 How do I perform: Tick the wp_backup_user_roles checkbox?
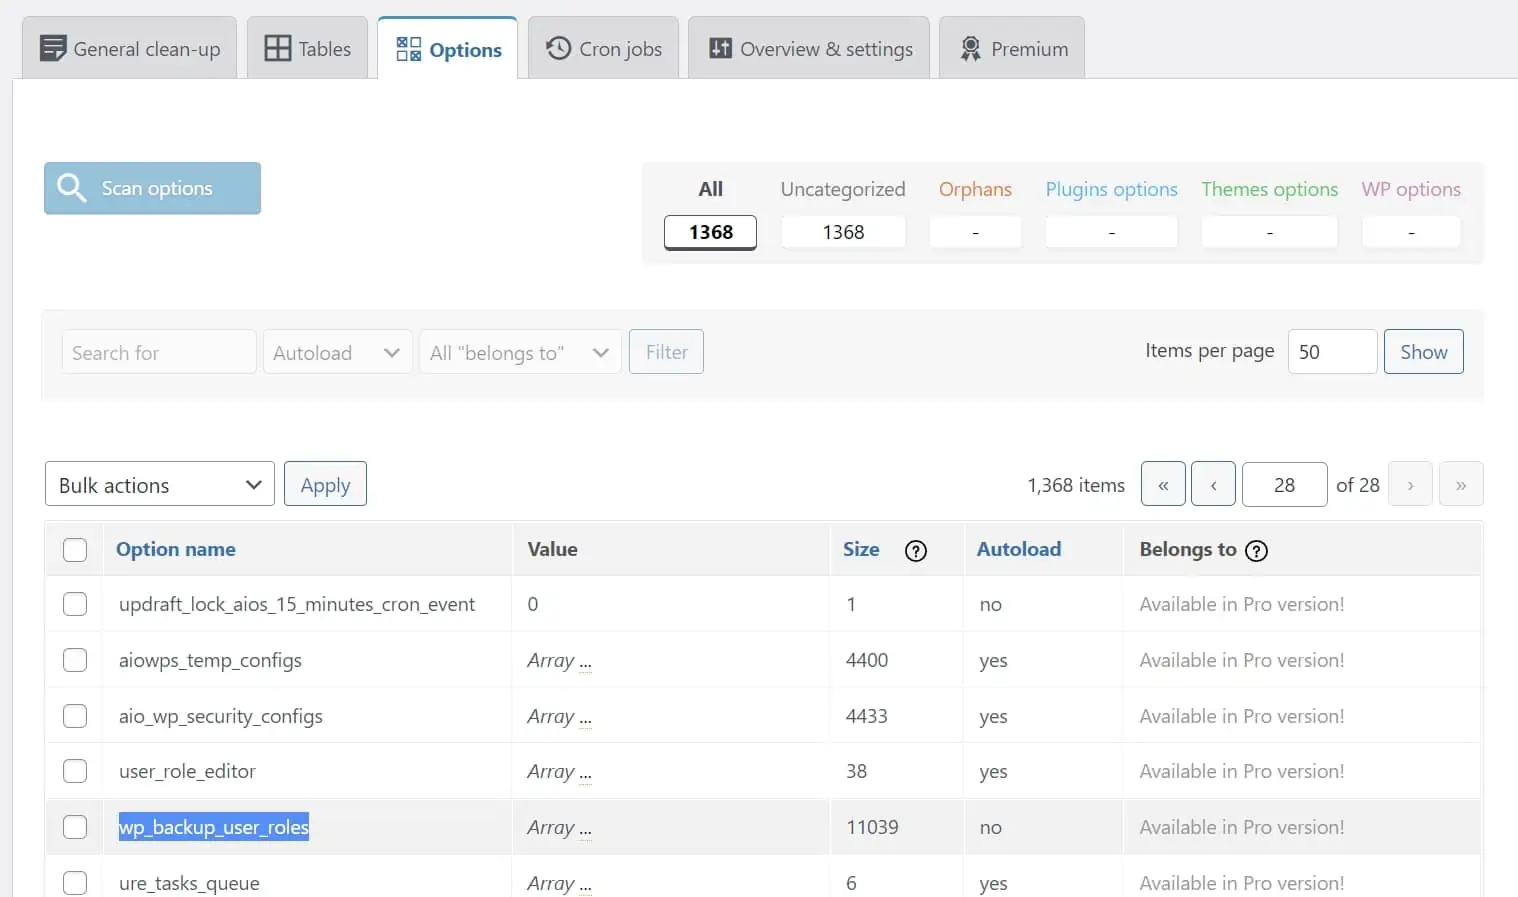tap(75, 827)
